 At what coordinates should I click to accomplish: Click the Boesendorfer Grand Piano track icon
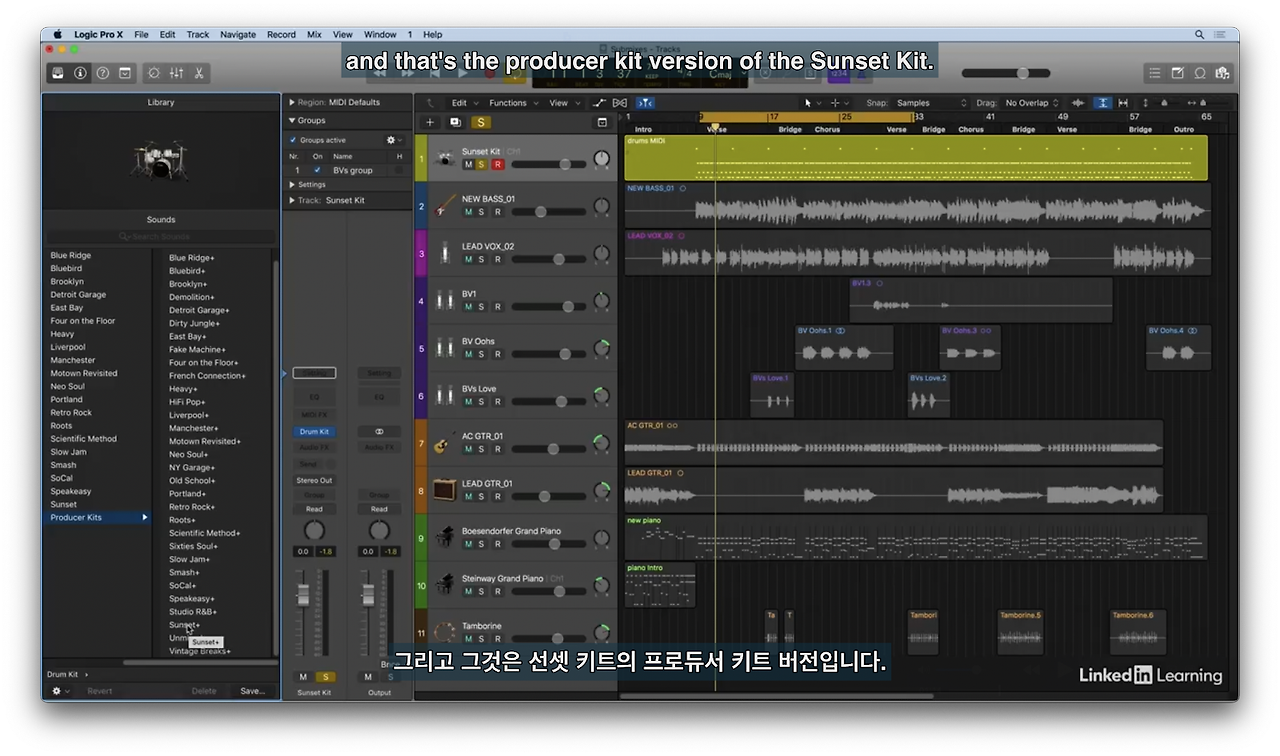(x=445, y=538)
